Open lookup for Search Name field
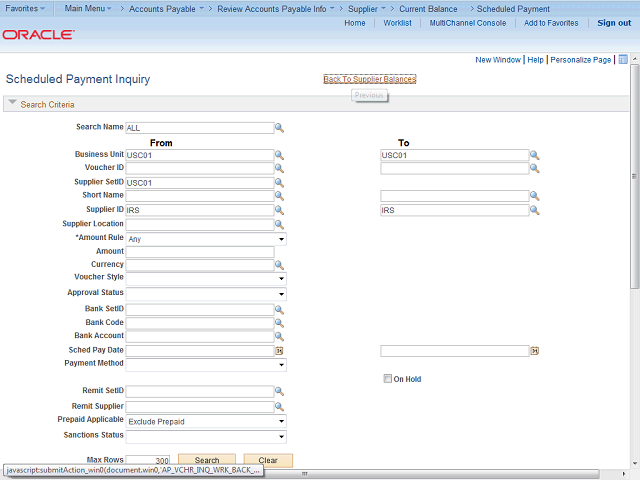640x480 pixels. [279, 128]
